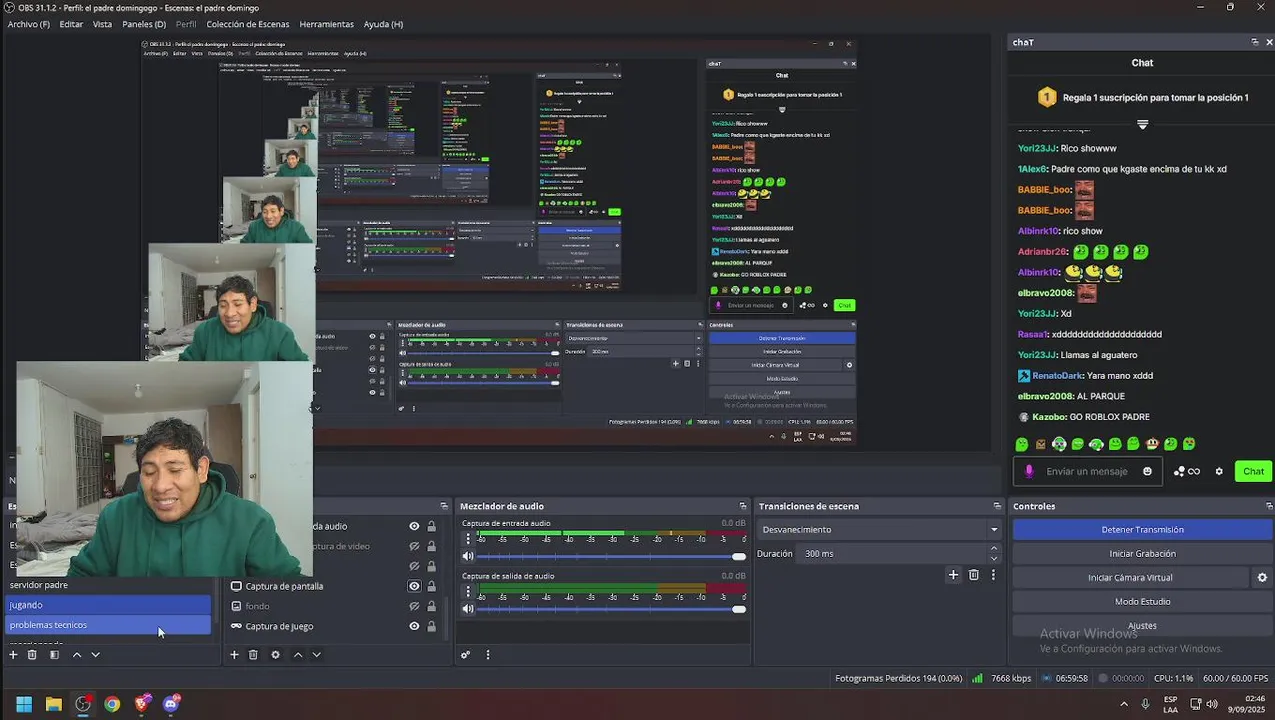
Task: Remove transition with the transitions trash icon
Action: (x=974, y=575)
